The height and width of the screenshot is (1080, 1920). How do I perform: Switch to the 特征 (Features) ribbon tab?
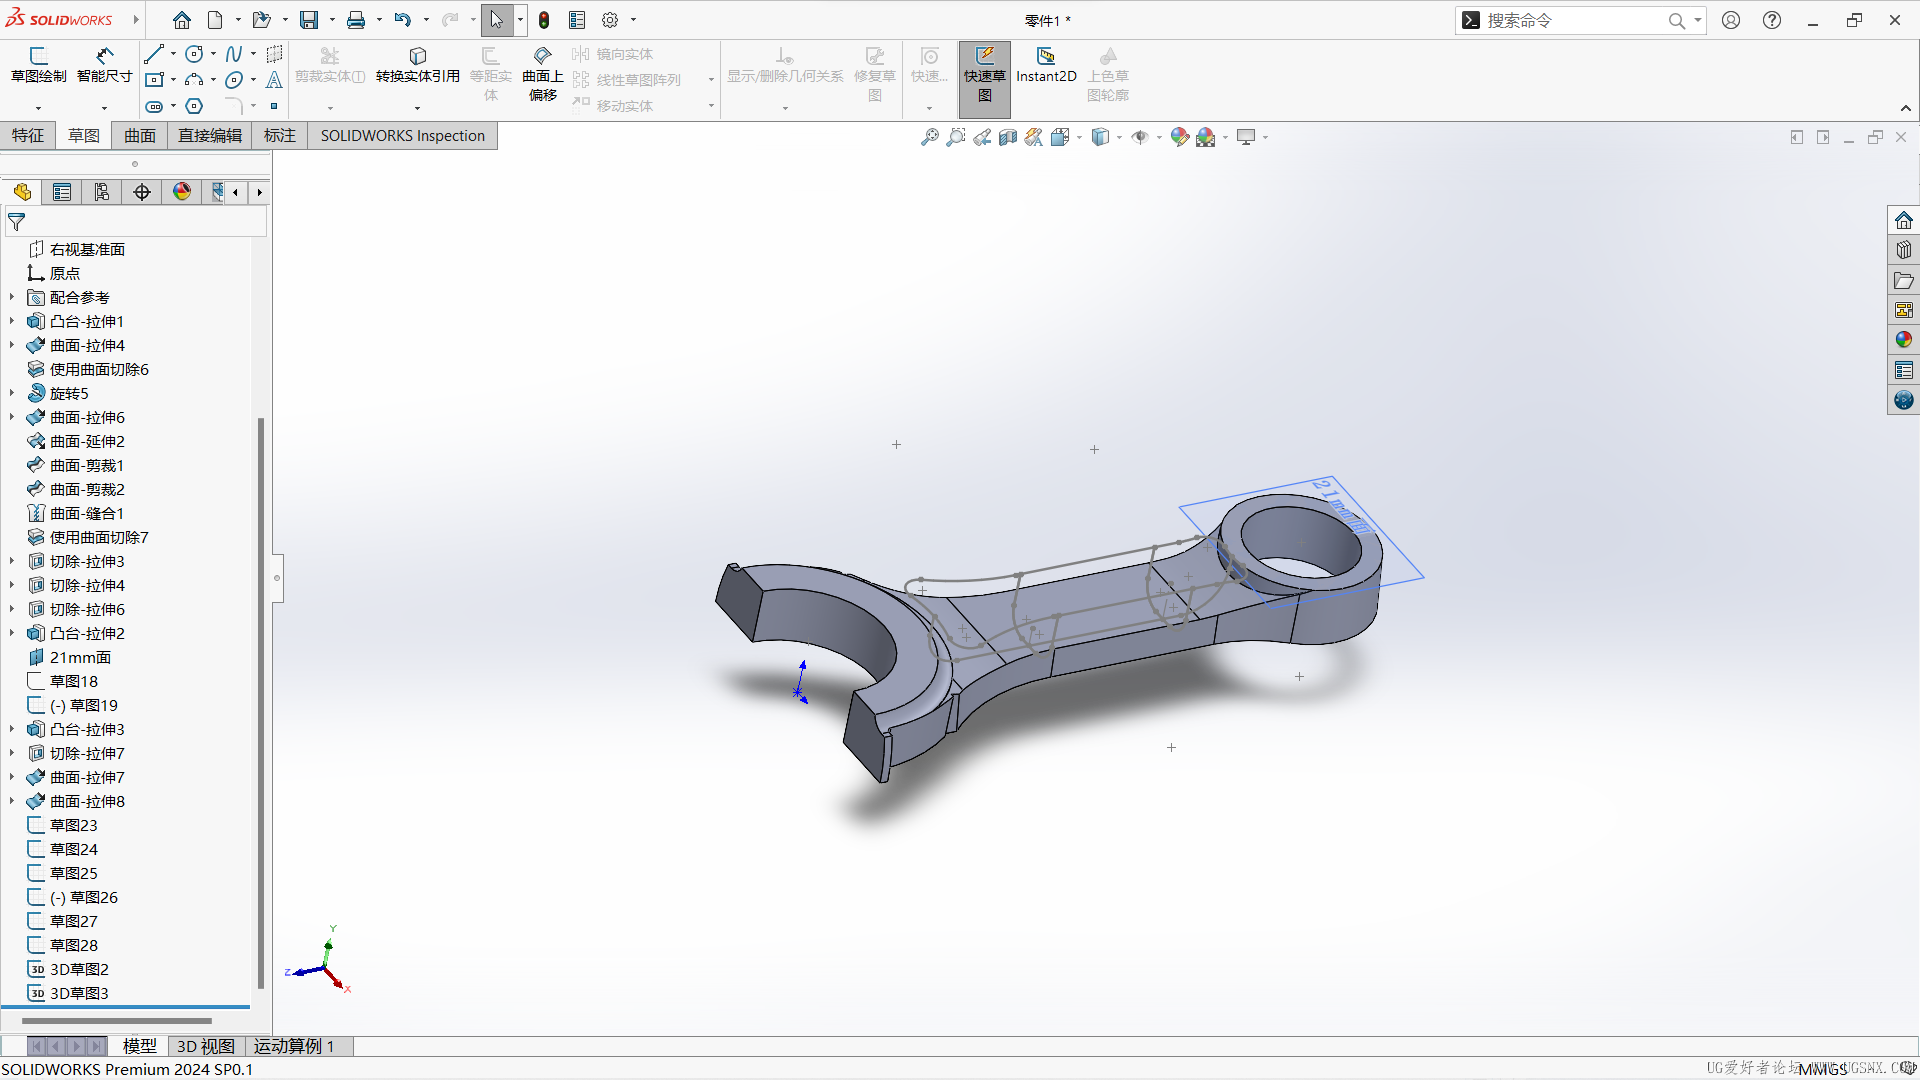coord(28,135)
